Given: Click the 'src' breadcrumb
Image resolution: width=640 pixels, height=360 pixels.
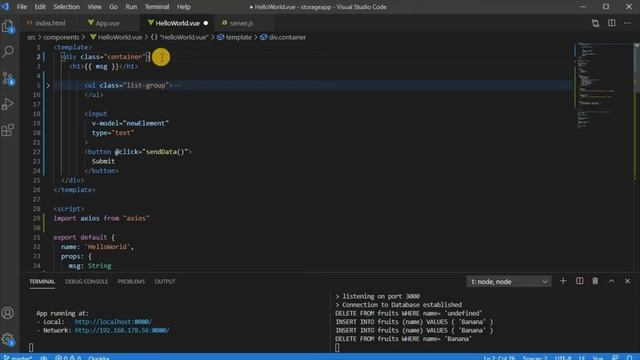Looking at the screenshot, I should 31,37.
